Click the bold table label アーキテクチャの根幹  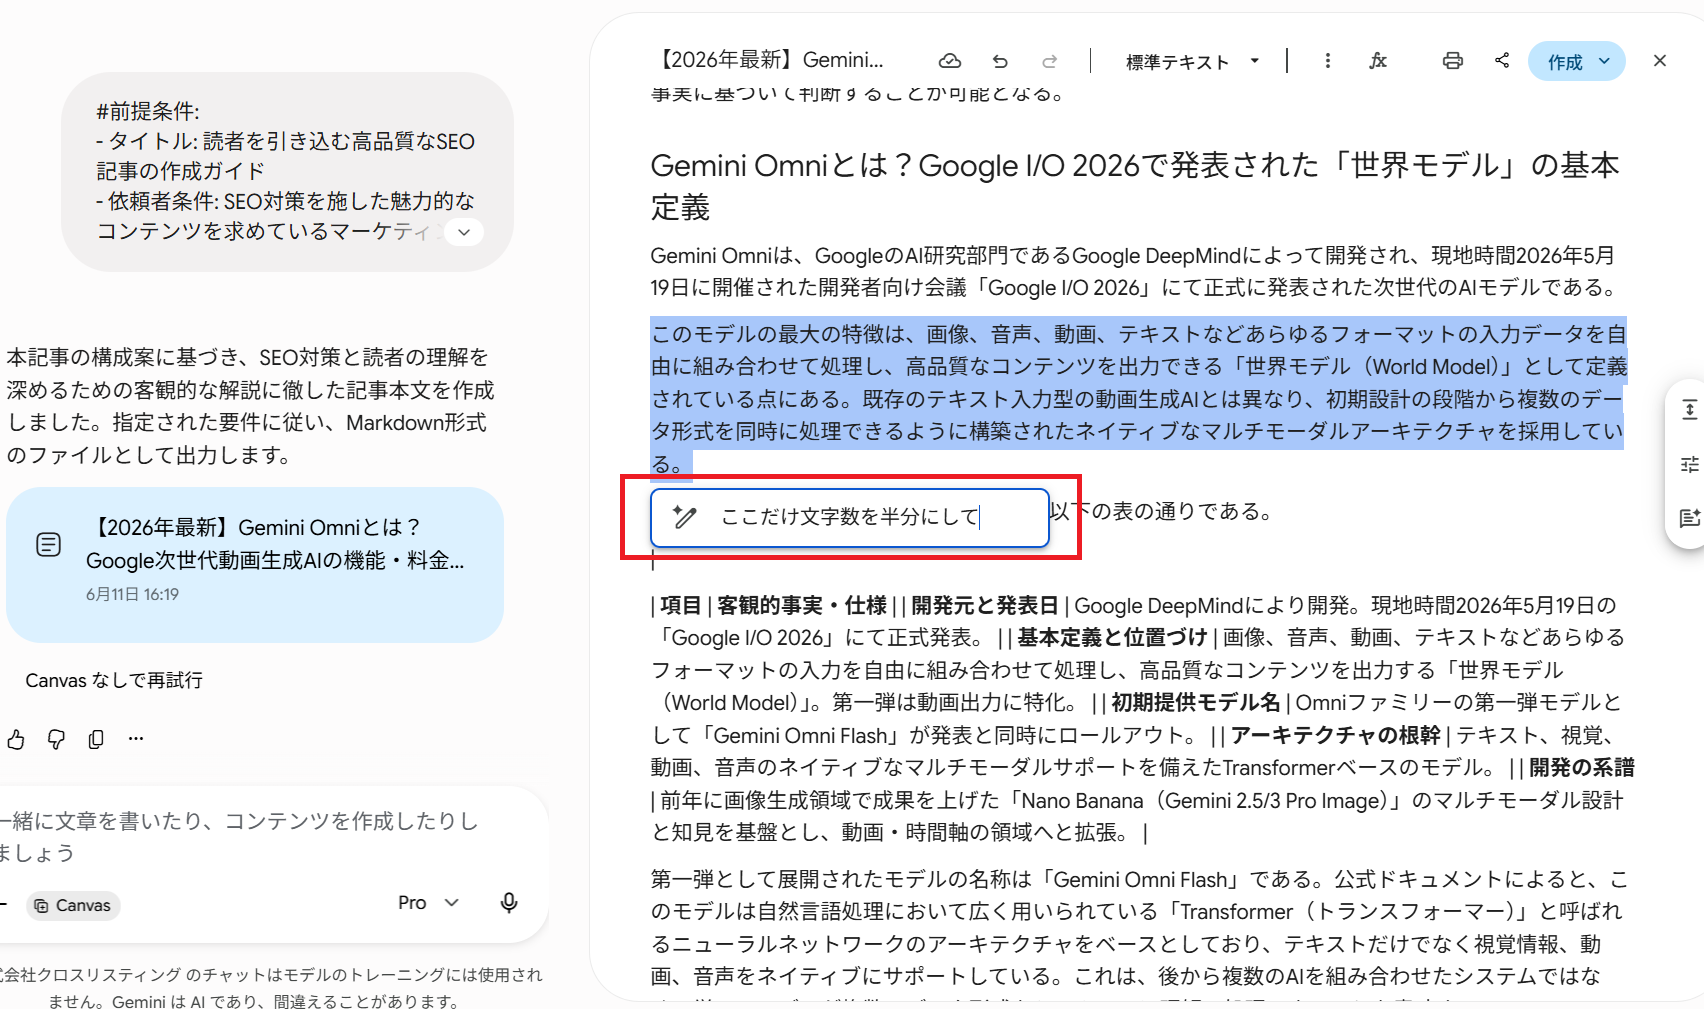(1335, 736)
